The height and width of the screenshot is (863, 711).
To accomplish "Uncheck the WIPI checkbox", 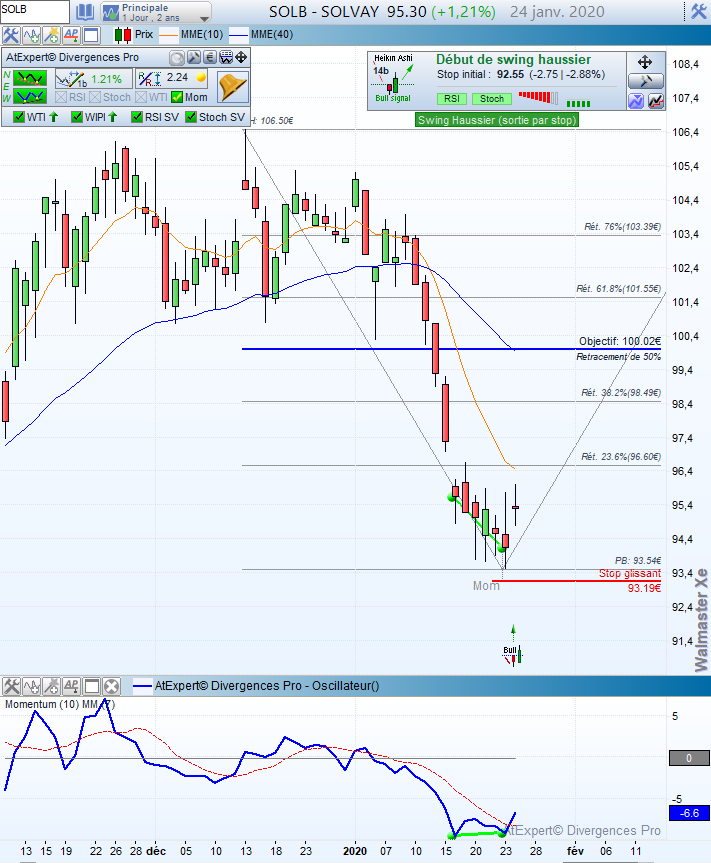I will [x=77, y=117].
